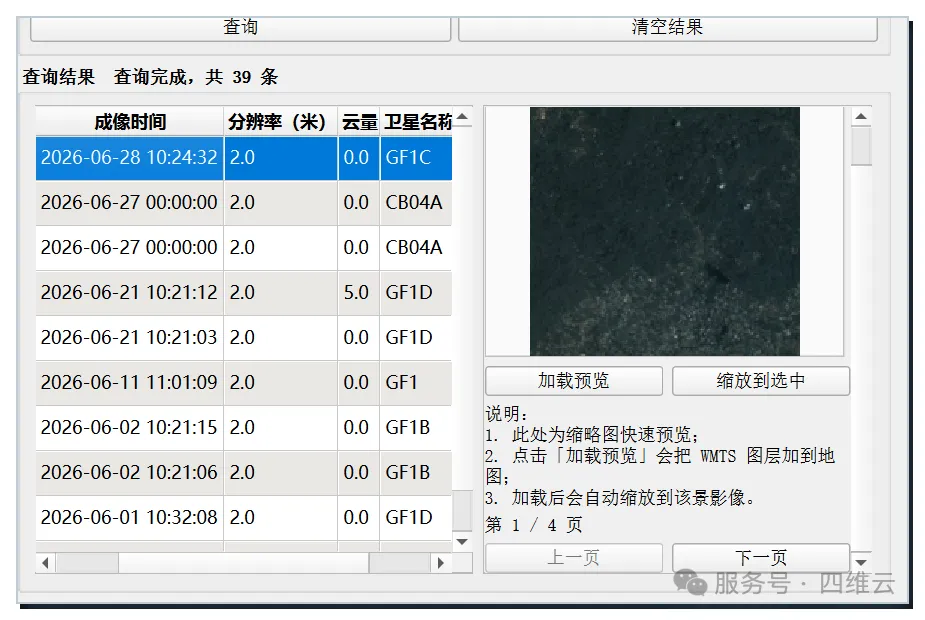
Task: Click table horizontal scrollbar right arrow
Action: (x=440, y=563)
